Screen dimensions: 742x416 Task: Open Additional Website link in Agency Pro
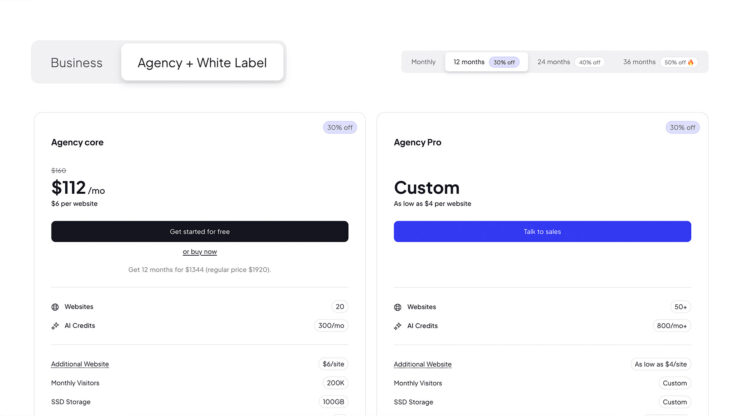(423, 364)
